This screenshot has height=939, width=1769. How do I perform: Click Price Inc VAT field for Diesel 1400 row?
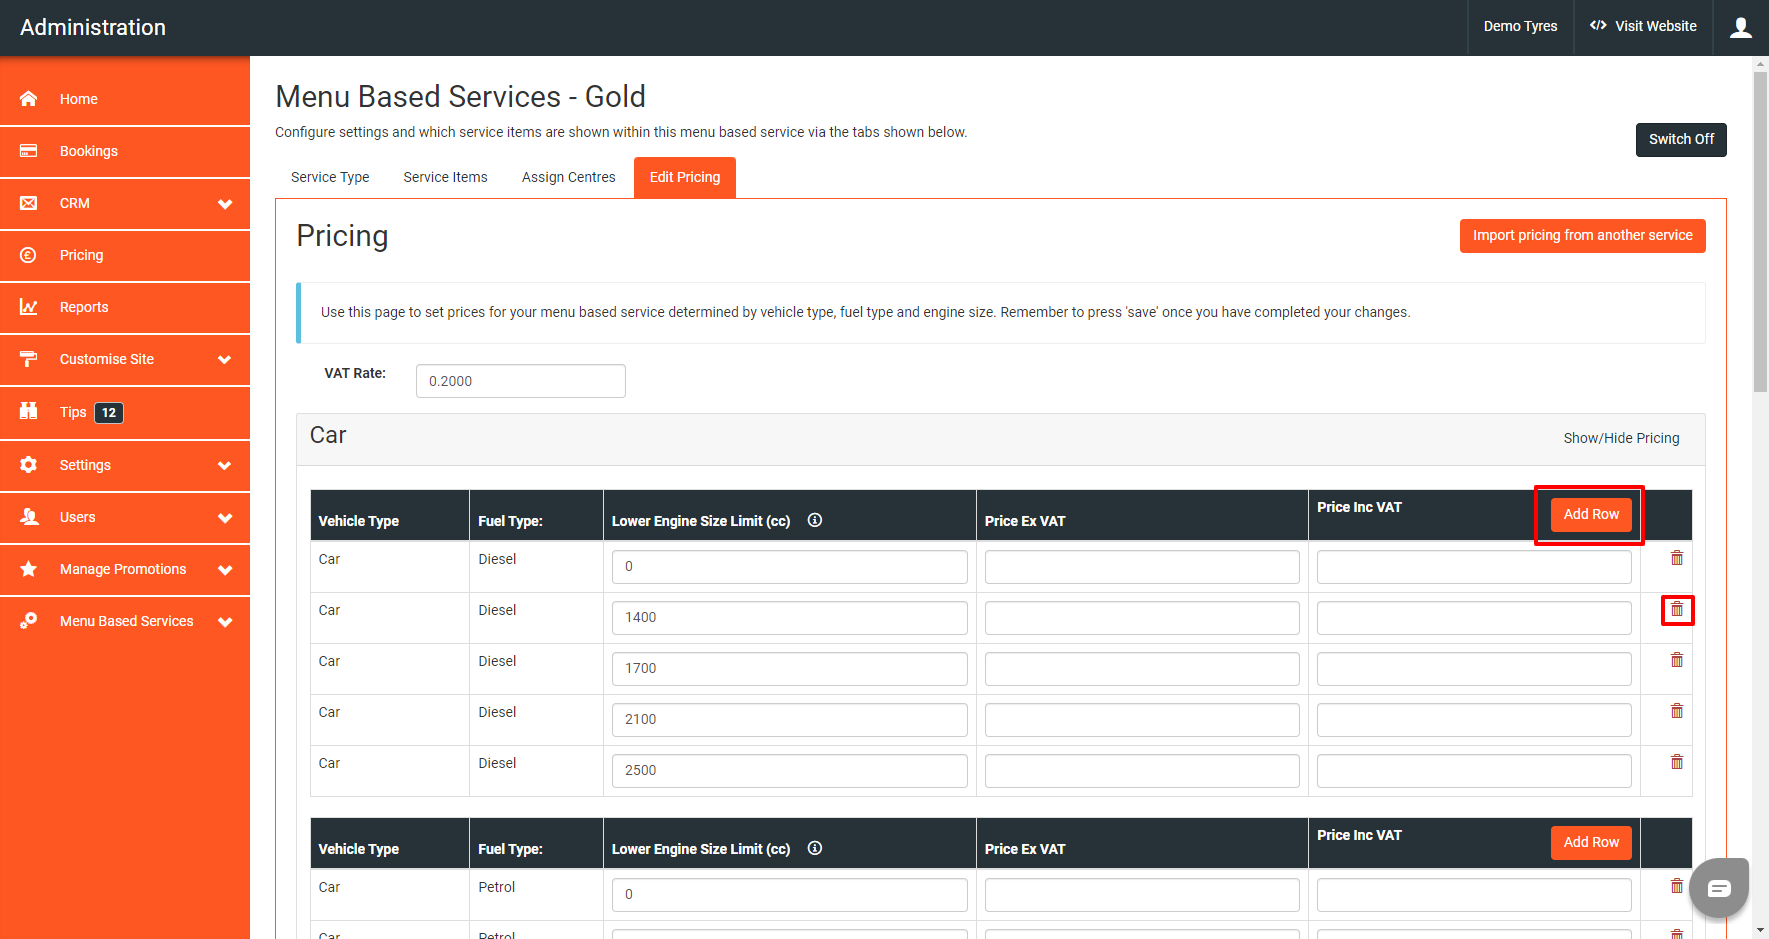1474,617
